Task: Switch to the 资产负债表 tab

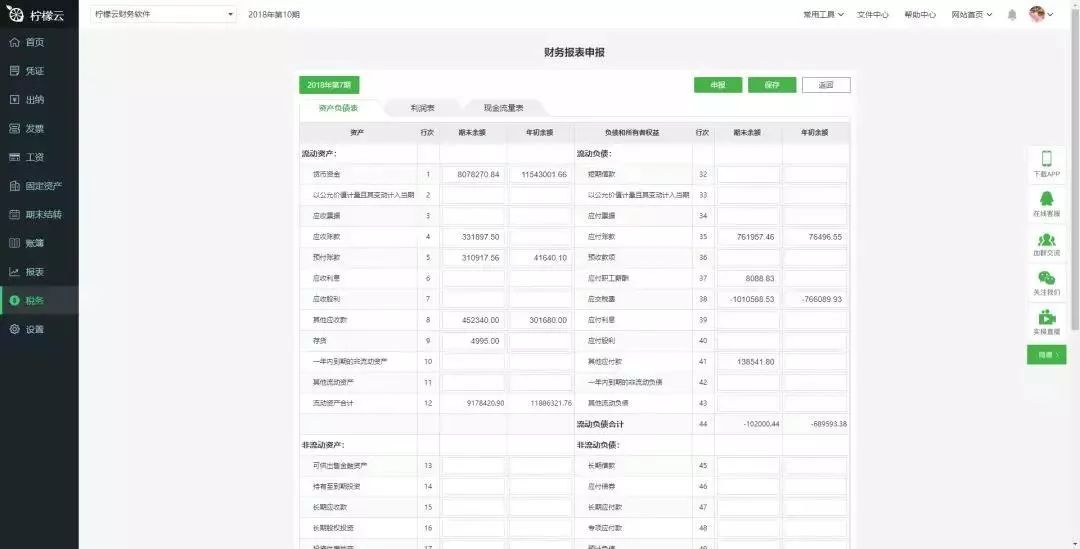Action: (x=338, y=108)
